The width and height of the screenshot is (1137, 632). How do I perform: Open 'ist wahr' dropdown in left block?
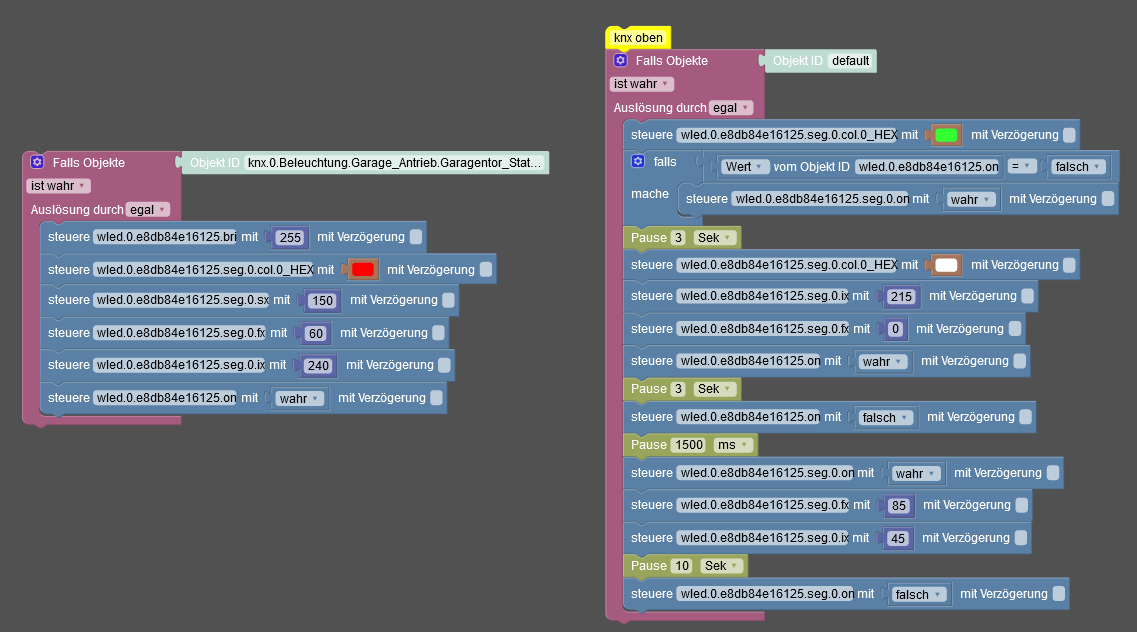point(58,186)
